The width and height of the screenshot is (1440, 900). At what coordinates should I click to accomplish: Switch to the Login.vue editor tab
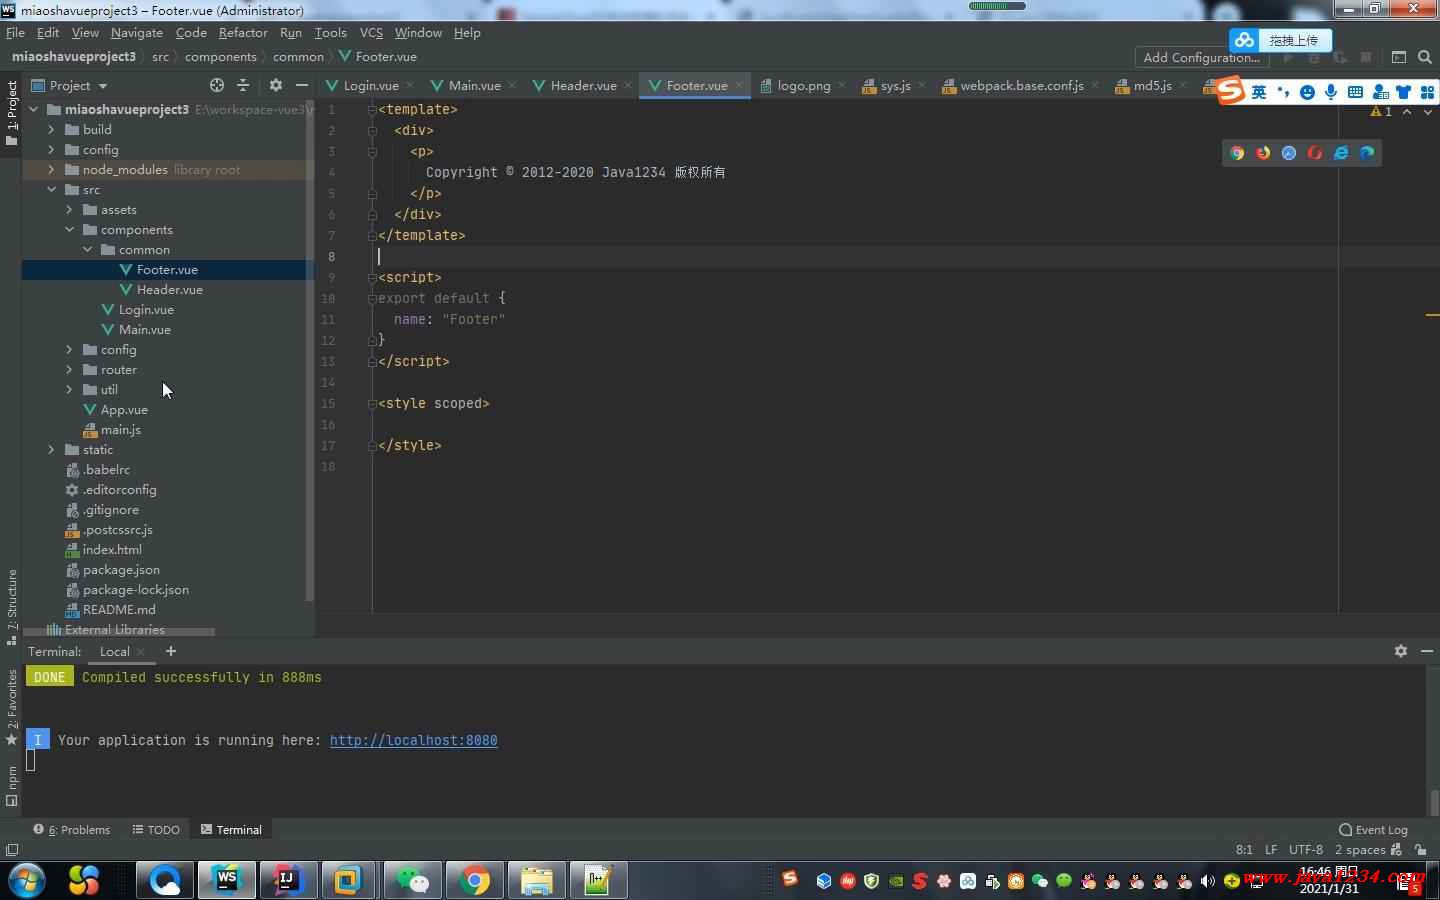click(371, 86)
